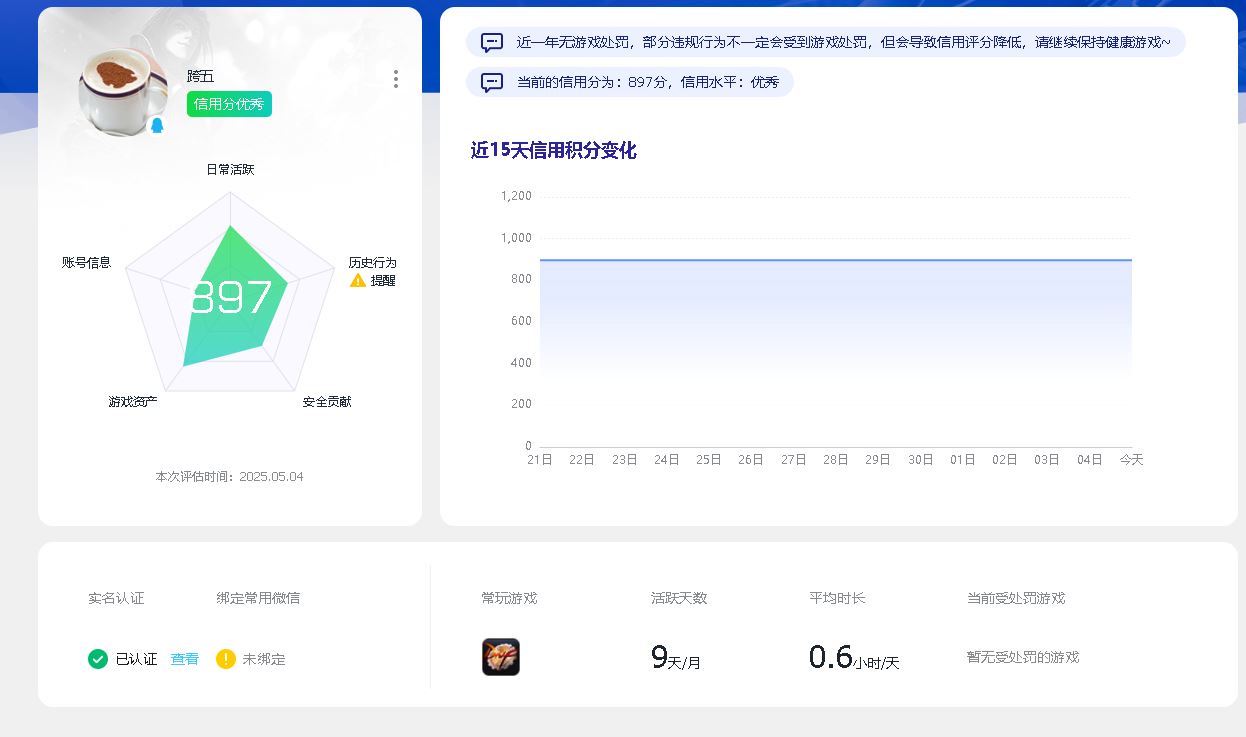Open the three-dot more options menu
This screenshot has height=737, width=1246.
396,79
